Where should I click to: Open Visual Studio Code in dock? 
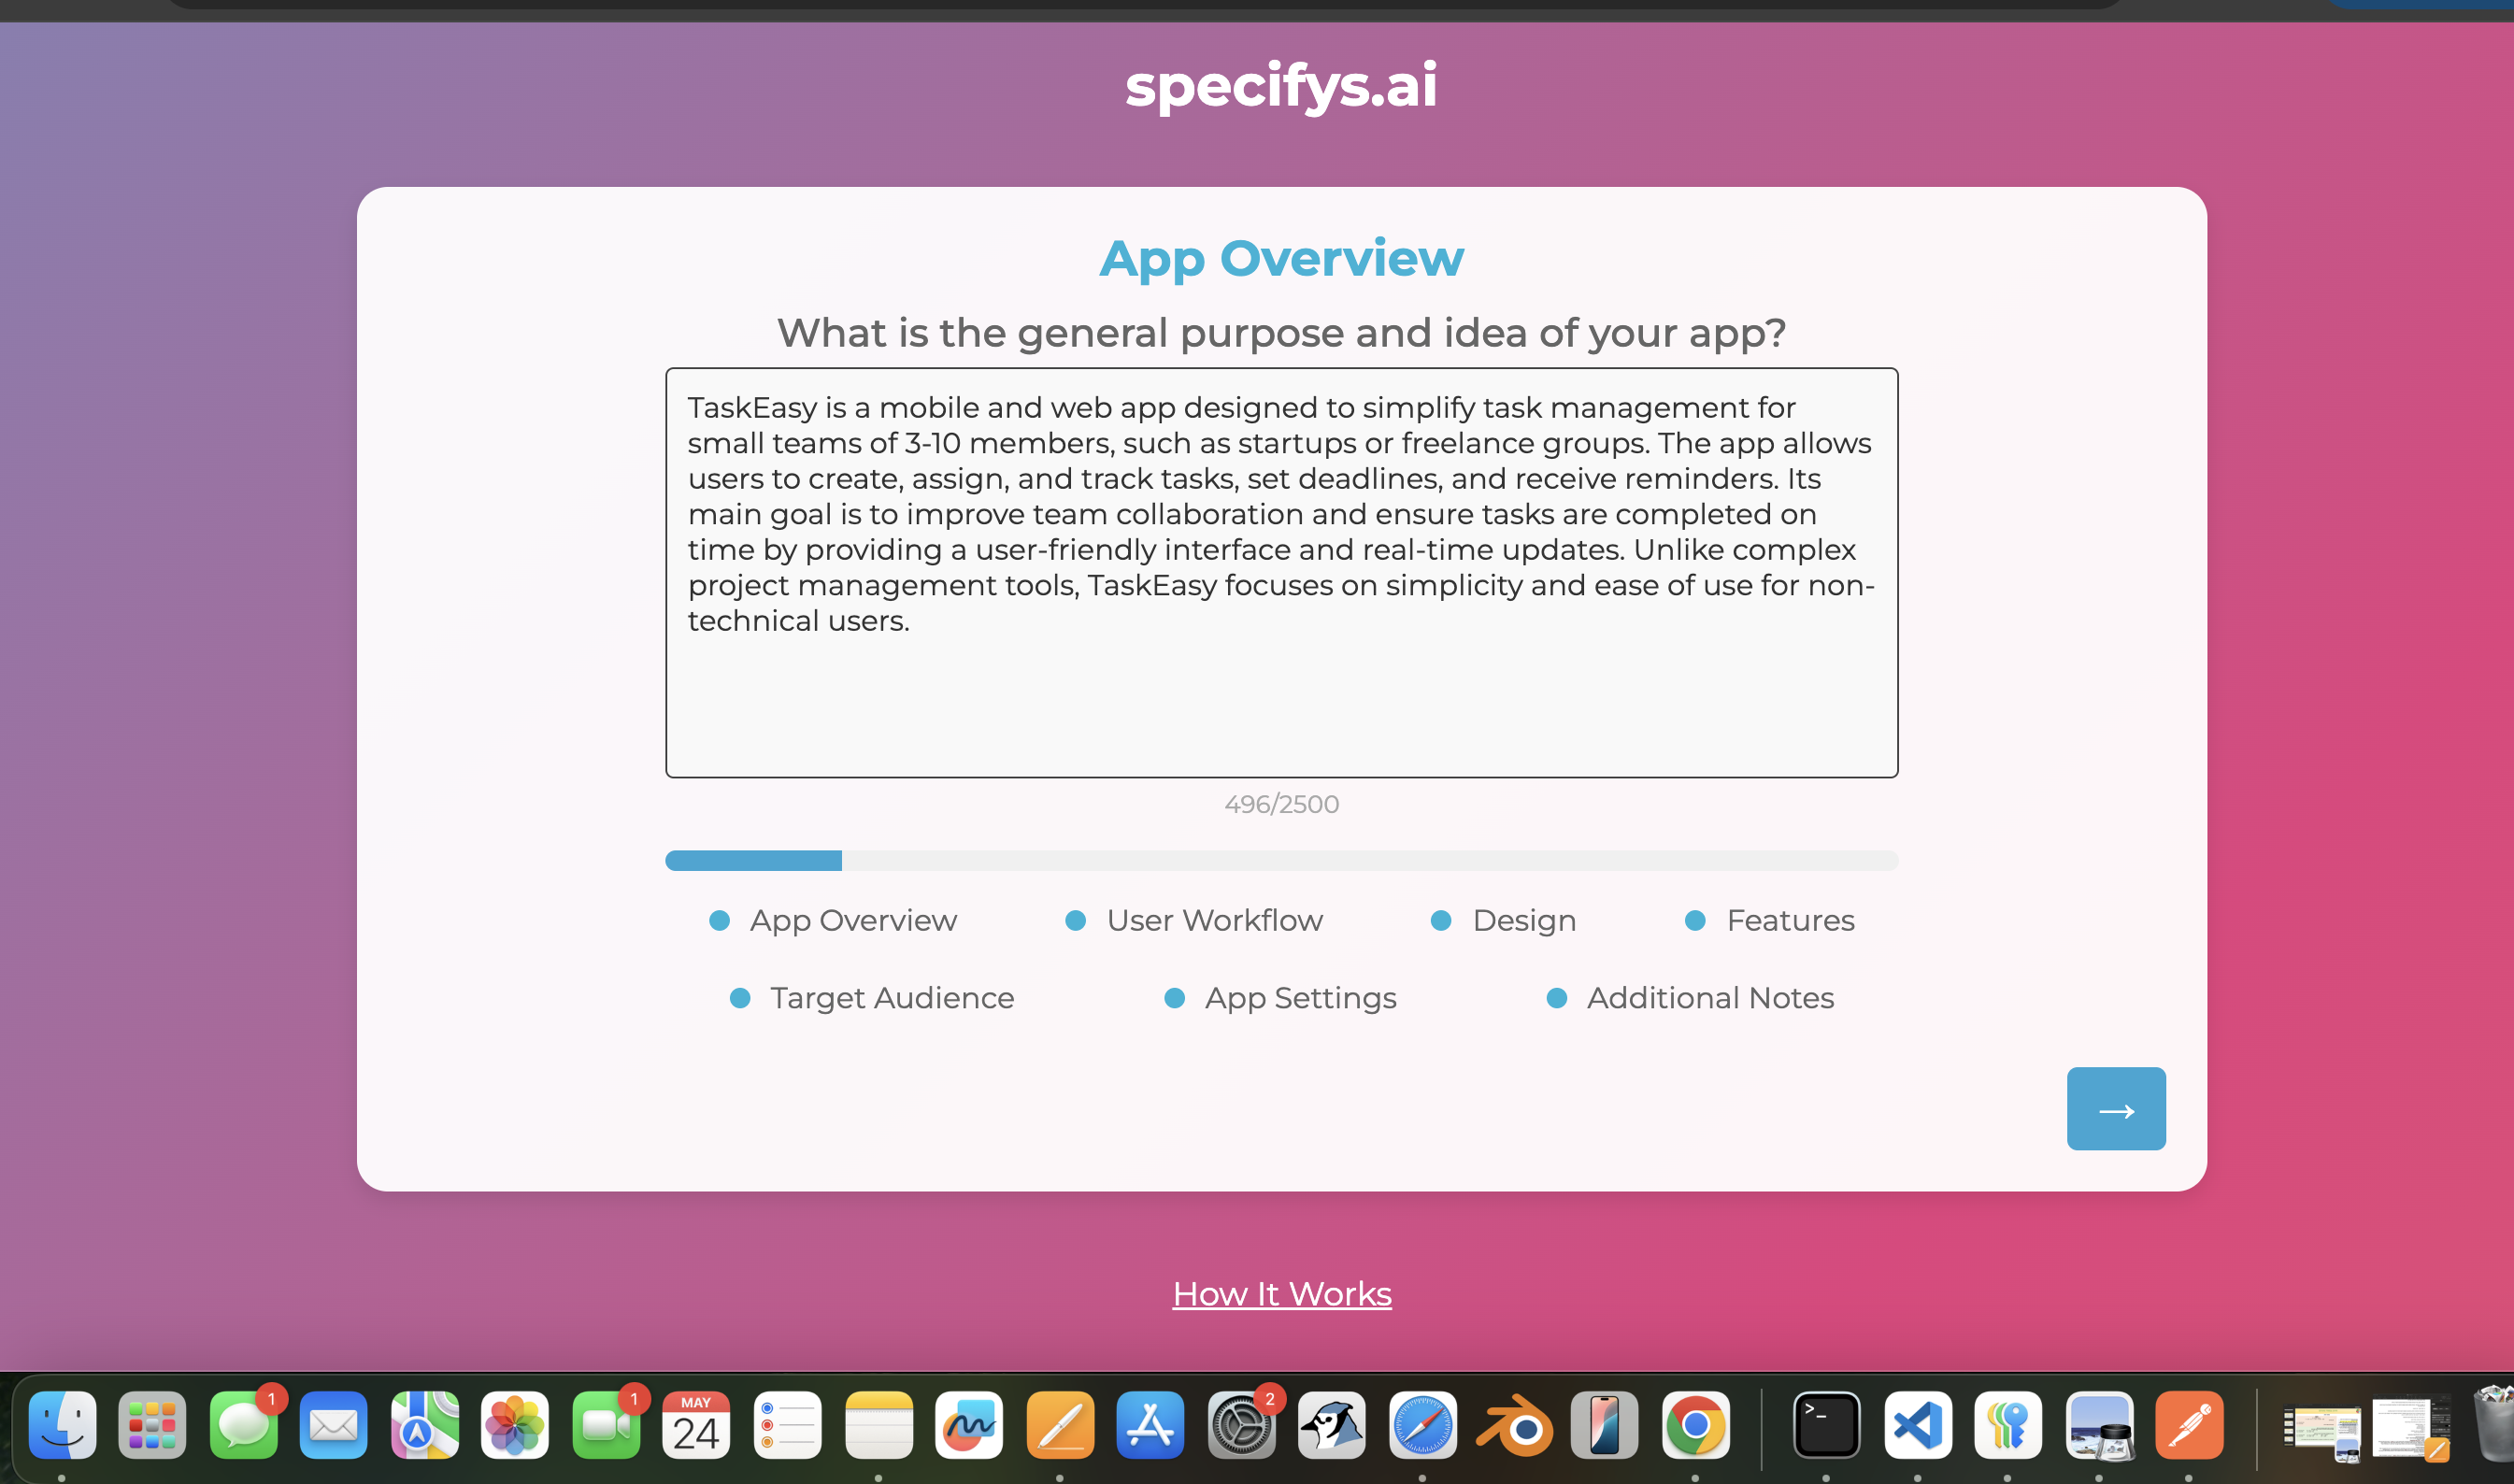tap(1917, 1424)
